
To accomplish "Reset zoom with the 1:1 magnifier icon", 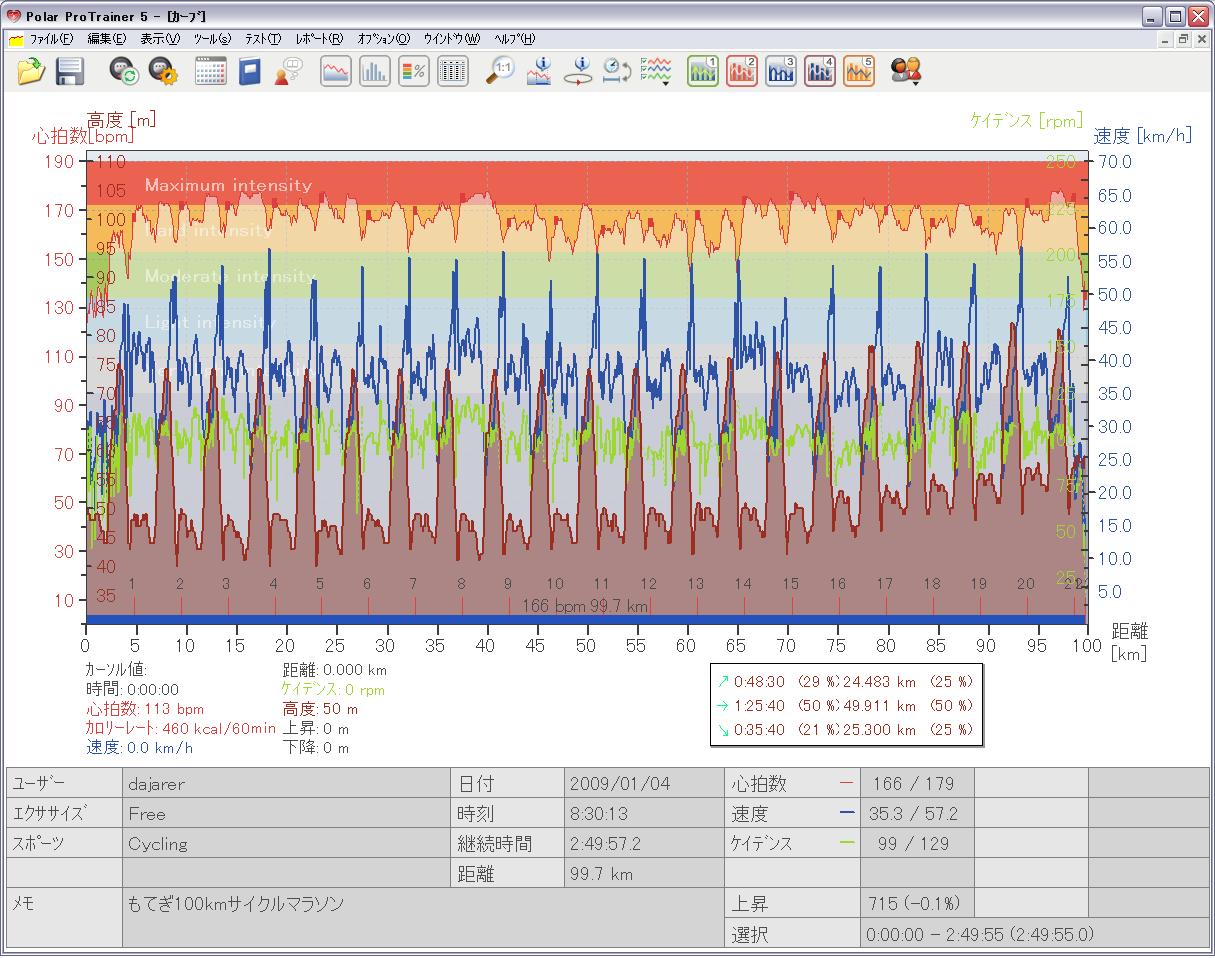I will [x=500, y=71].
